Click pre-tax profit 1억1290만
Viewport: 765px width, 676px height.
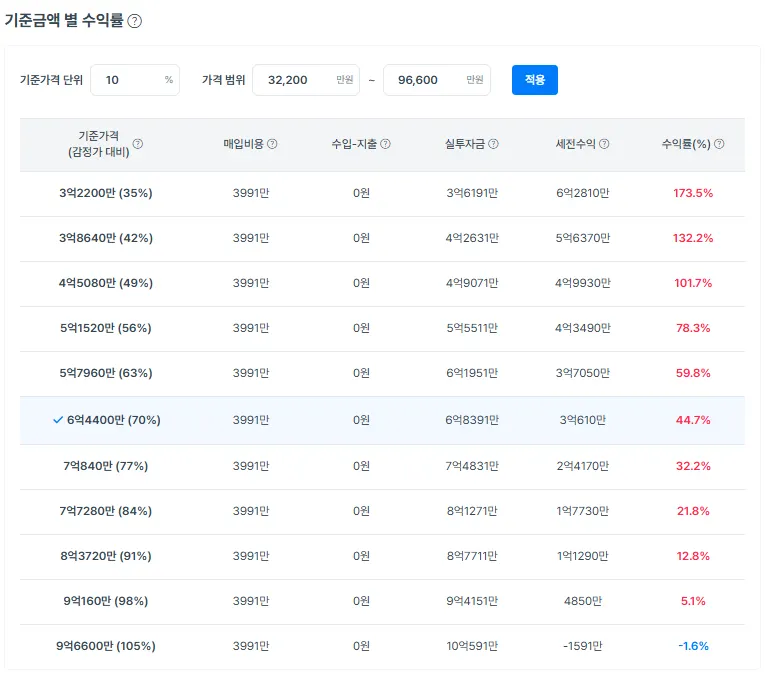(x=583, y=556)
